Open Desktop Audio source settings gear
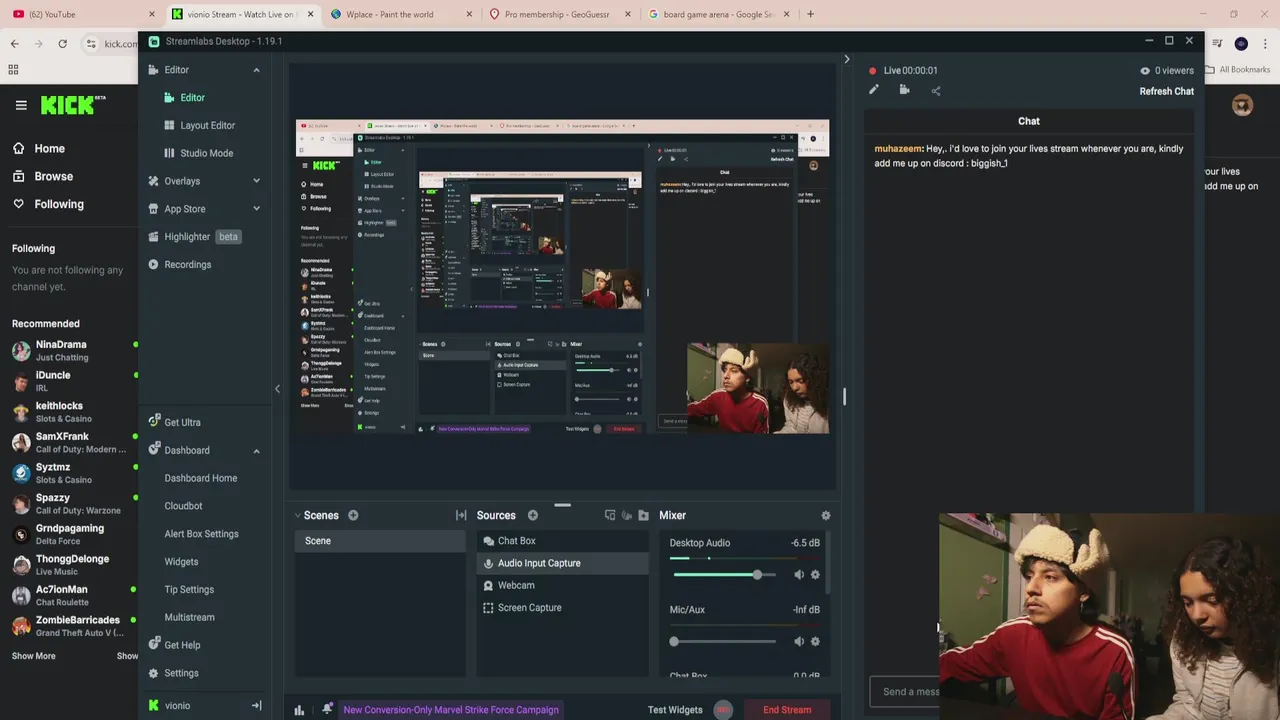 [x=815, y=575]
